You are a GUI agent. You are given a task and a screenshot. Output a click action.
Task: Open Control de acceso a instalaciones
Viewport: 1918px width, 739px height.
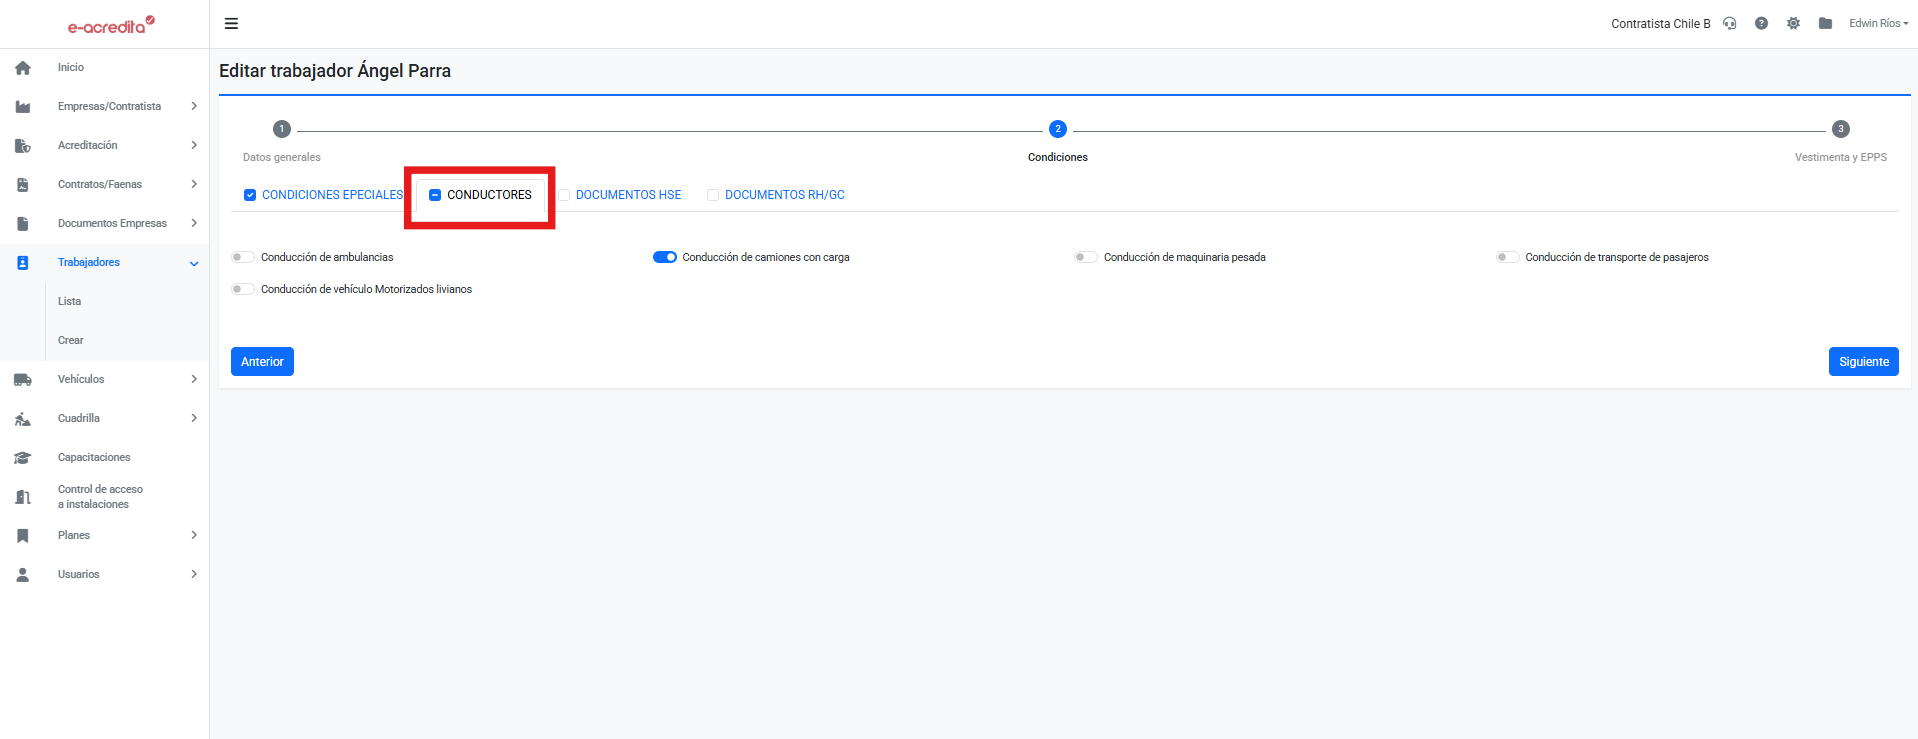pos(100,497)
